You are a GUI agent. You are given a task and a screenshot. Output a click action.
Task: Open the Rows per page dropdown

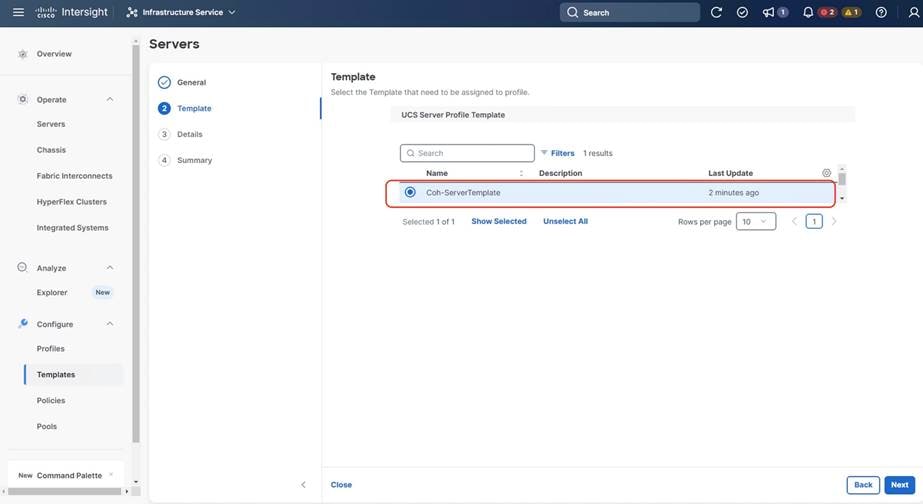click(756, 221)
